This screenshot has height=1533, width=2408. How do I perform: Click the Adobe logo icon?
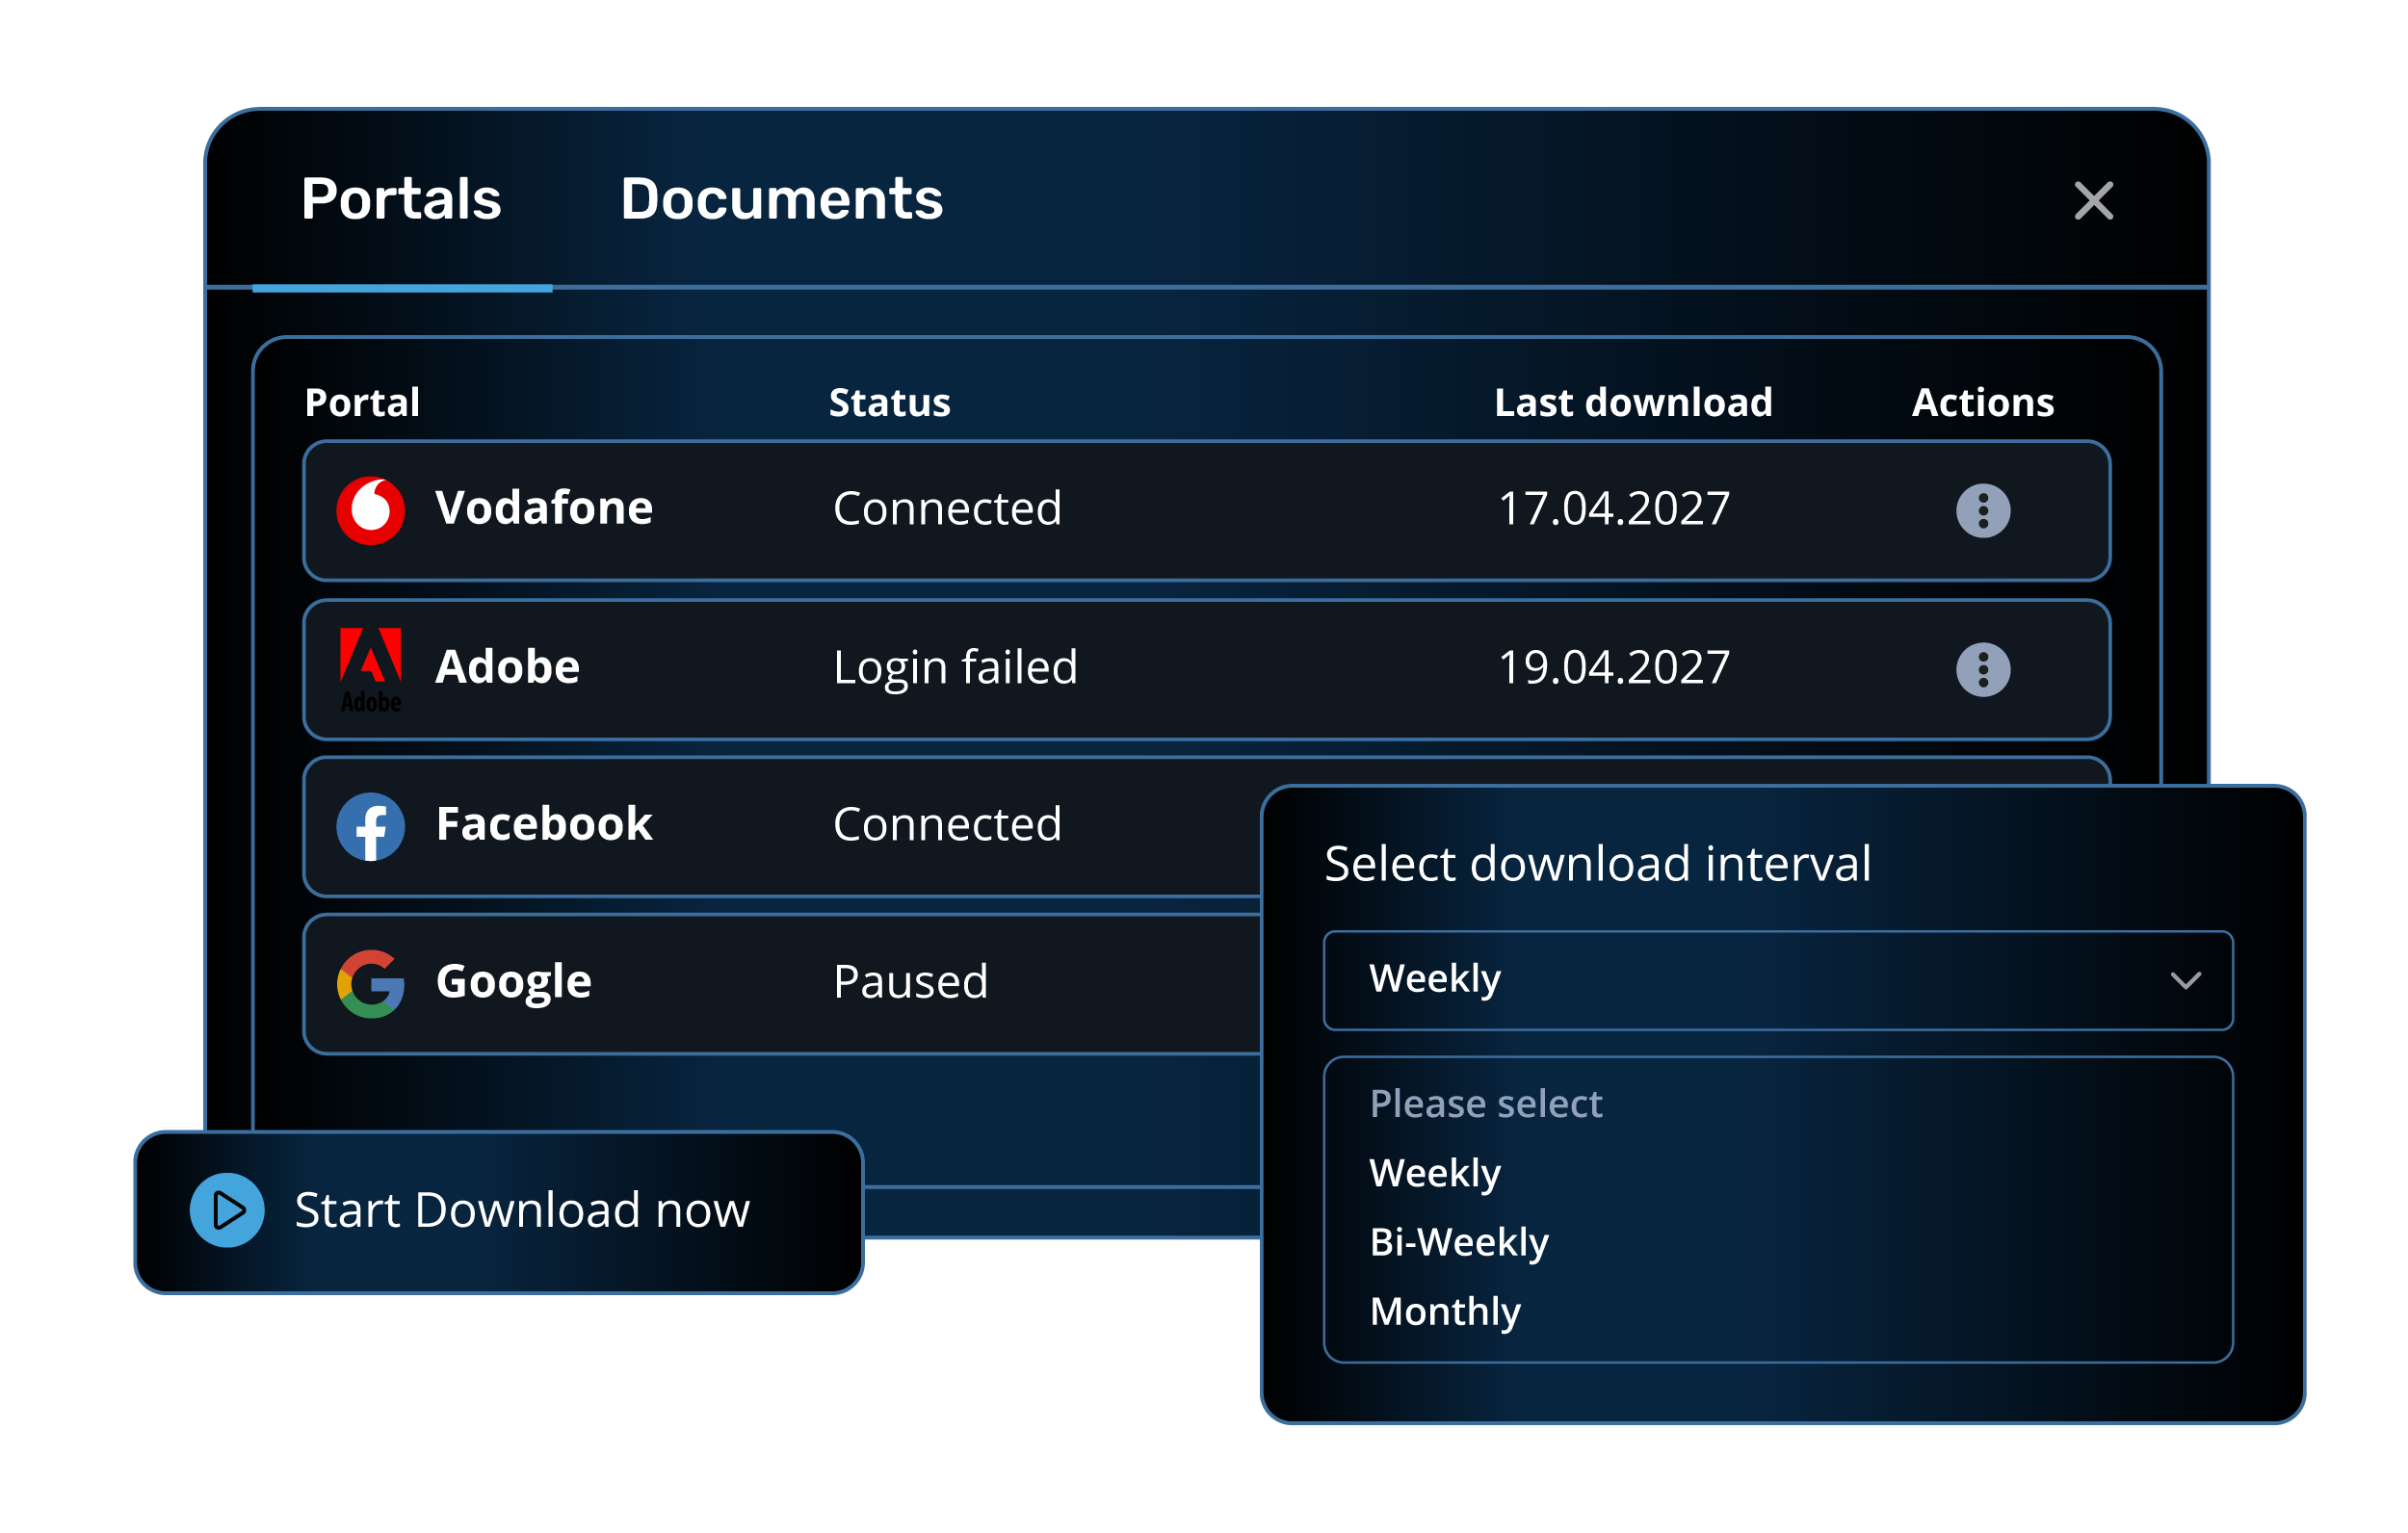370,669
